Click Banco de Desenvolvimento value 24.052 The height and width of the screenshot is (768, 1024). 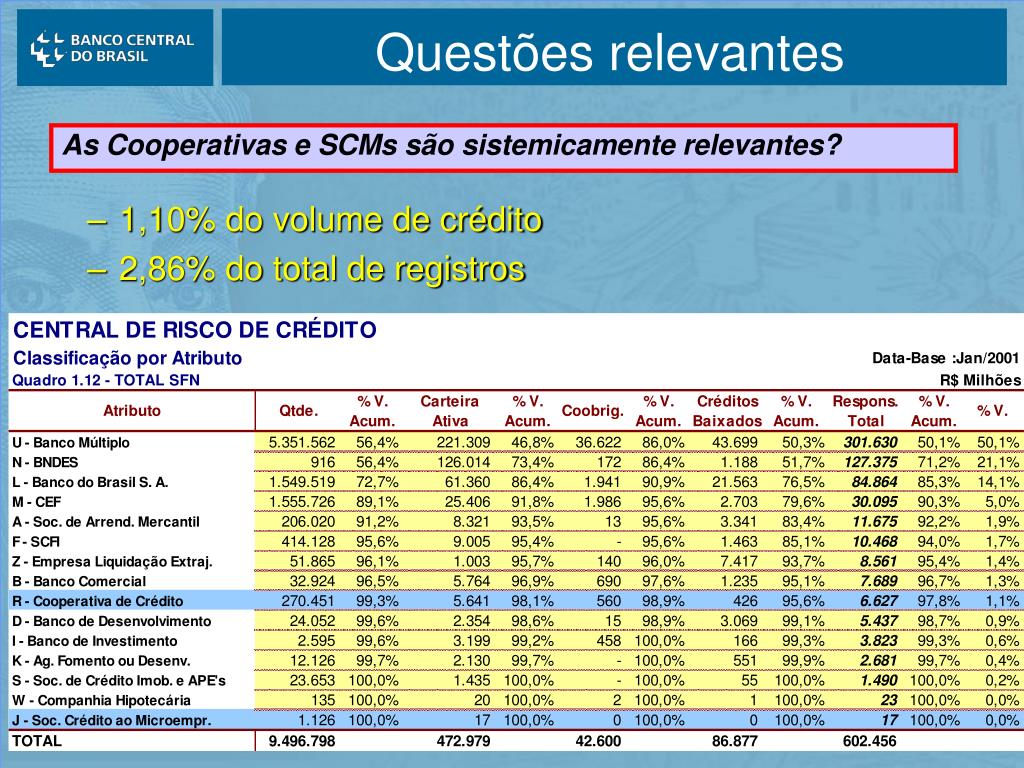pyautogui.click(x=312, y=621)
